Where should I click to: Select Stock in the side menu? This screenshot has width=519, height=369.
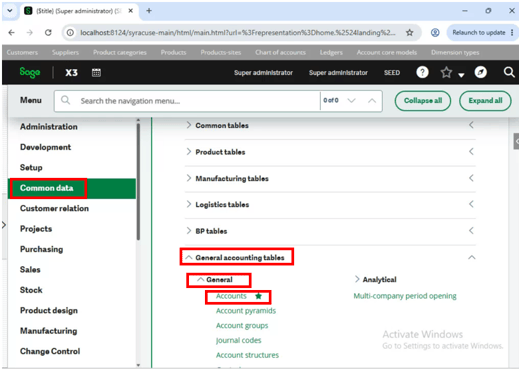click(31, 290)
